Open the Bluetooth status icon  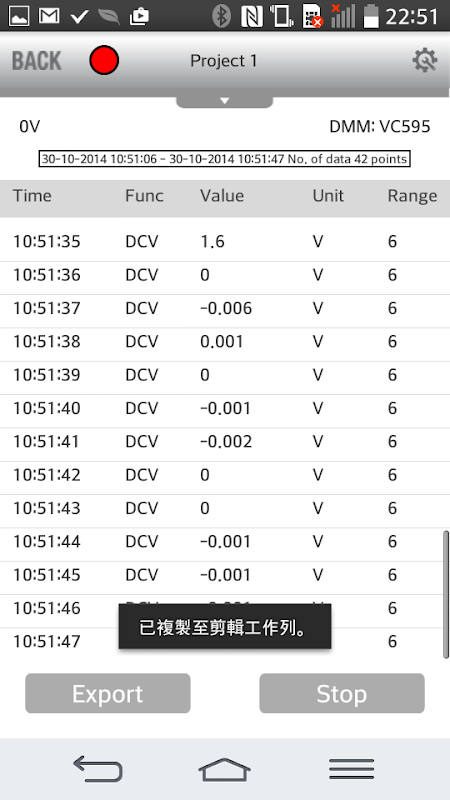click(221, 16)
